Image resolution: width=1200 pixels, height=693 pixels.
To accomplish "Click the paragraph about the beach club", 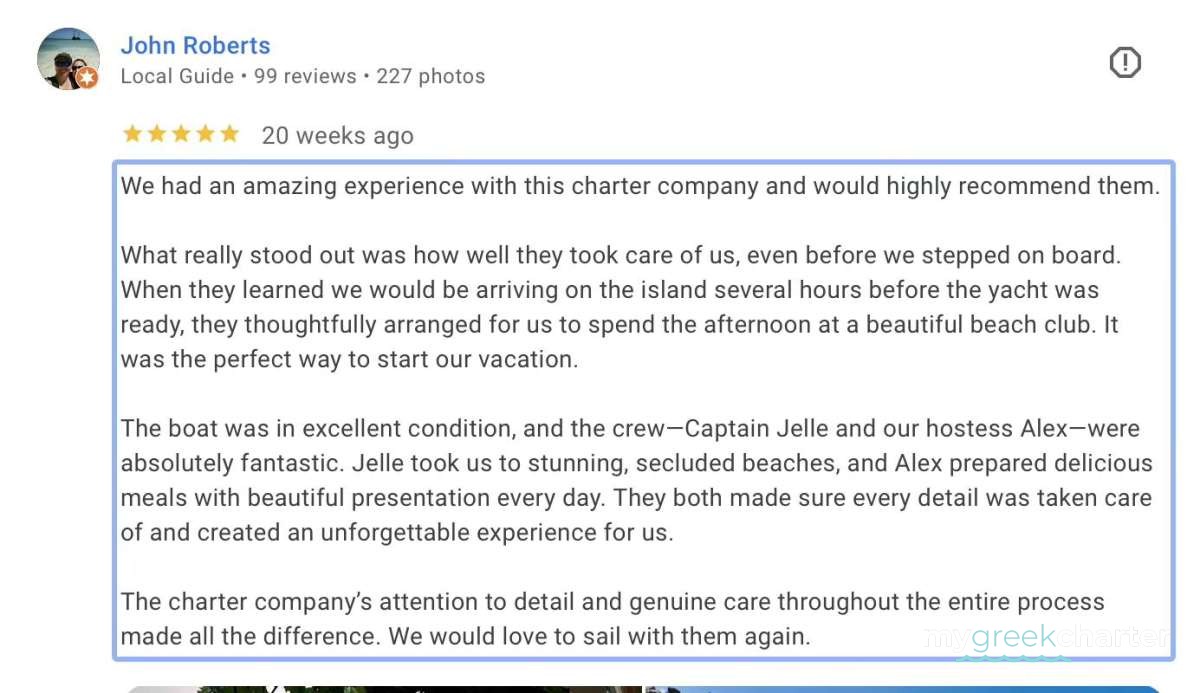I will pos(620,308).
